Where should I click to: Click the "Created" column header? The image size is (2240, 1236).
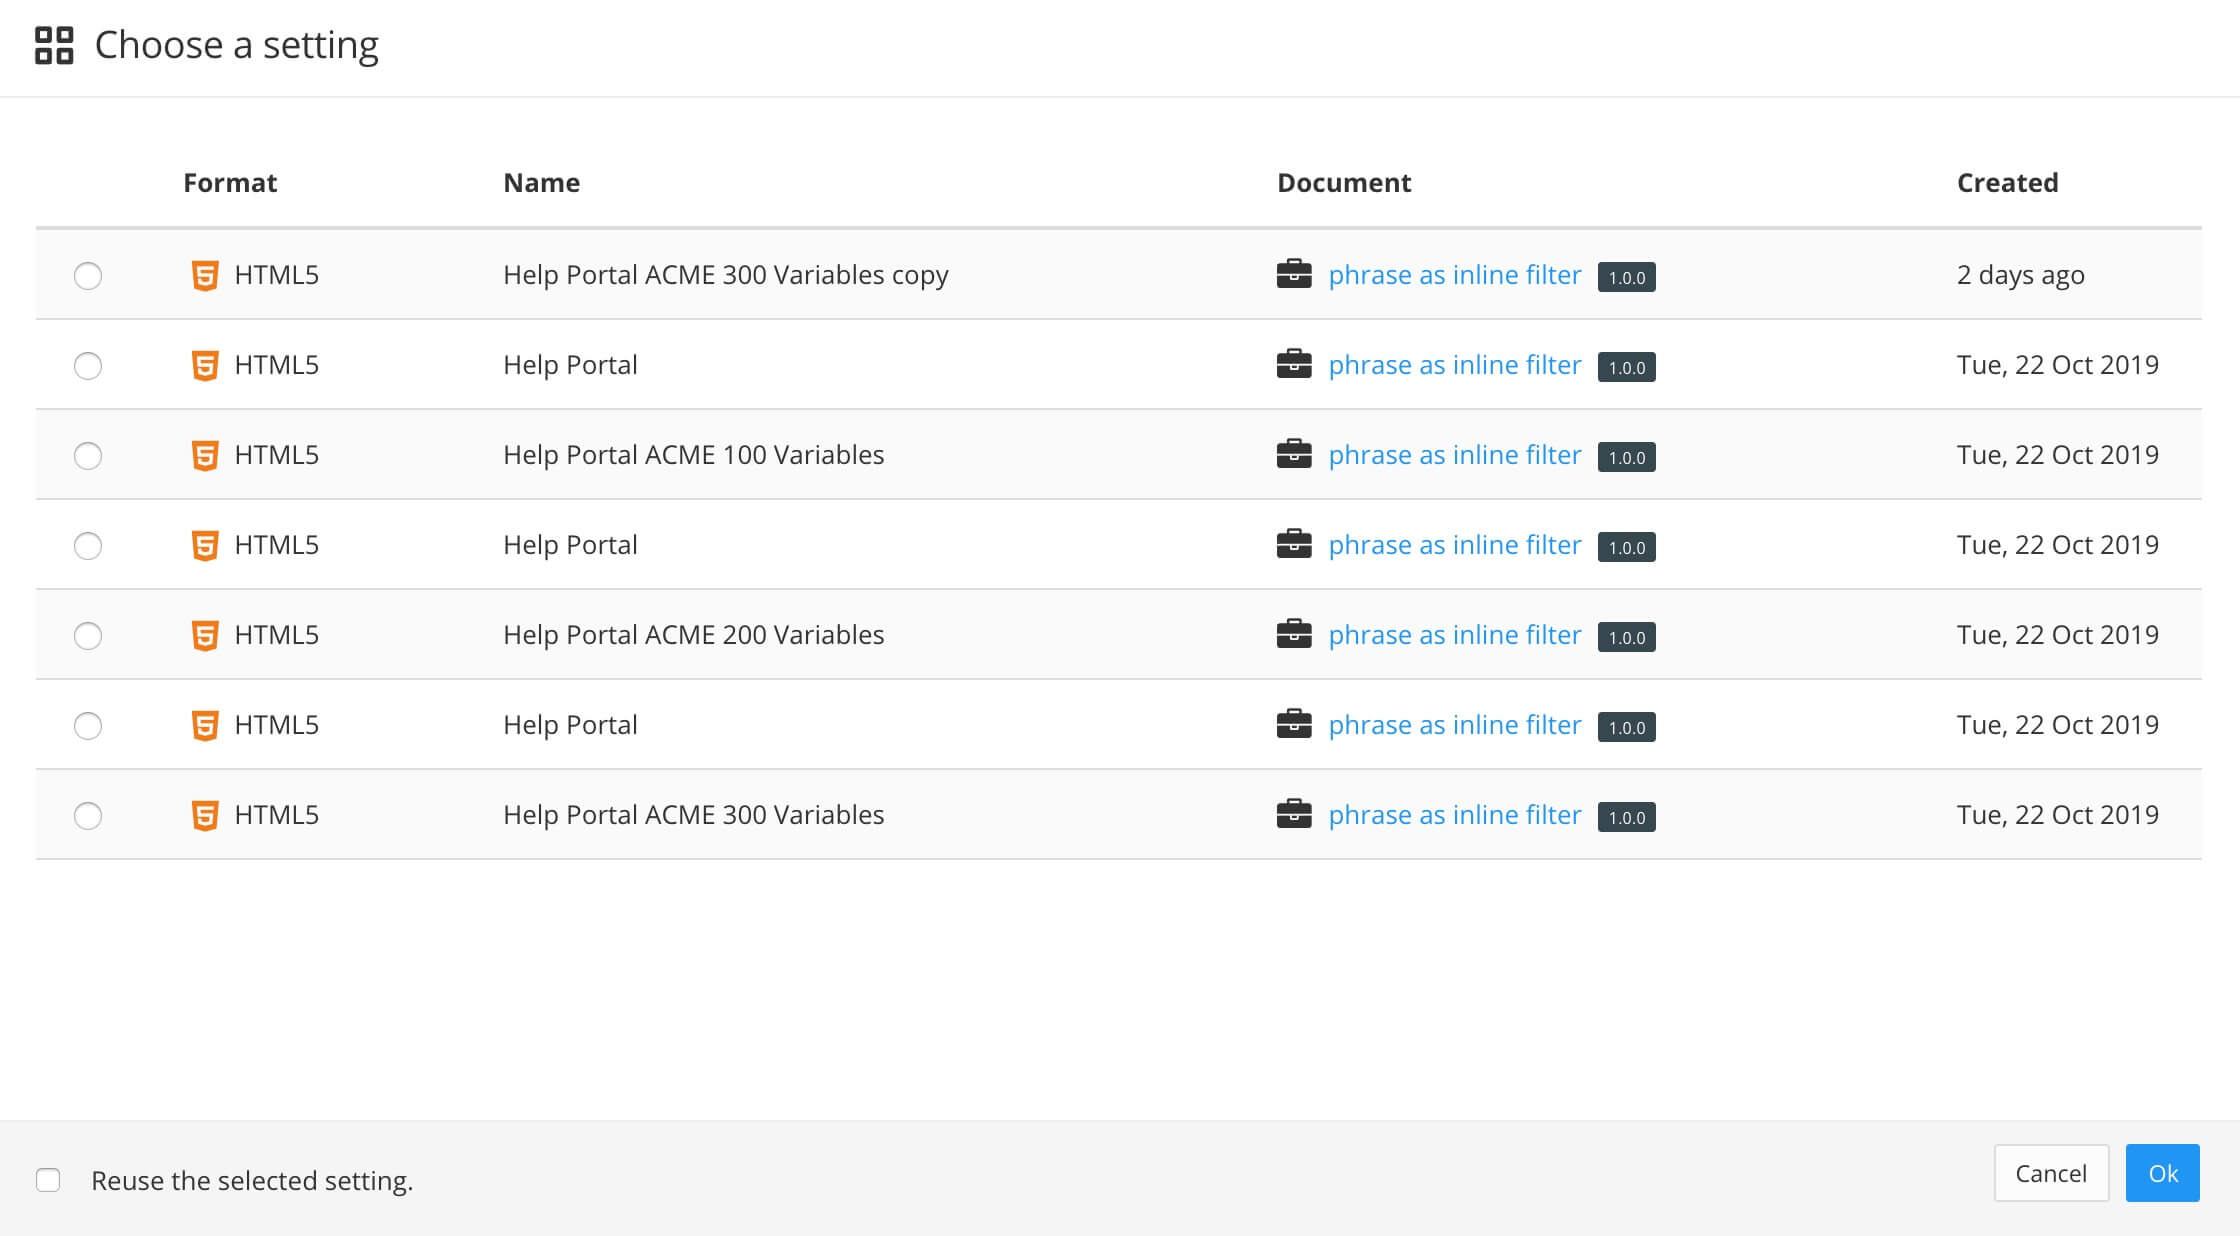coord(2007,182)
